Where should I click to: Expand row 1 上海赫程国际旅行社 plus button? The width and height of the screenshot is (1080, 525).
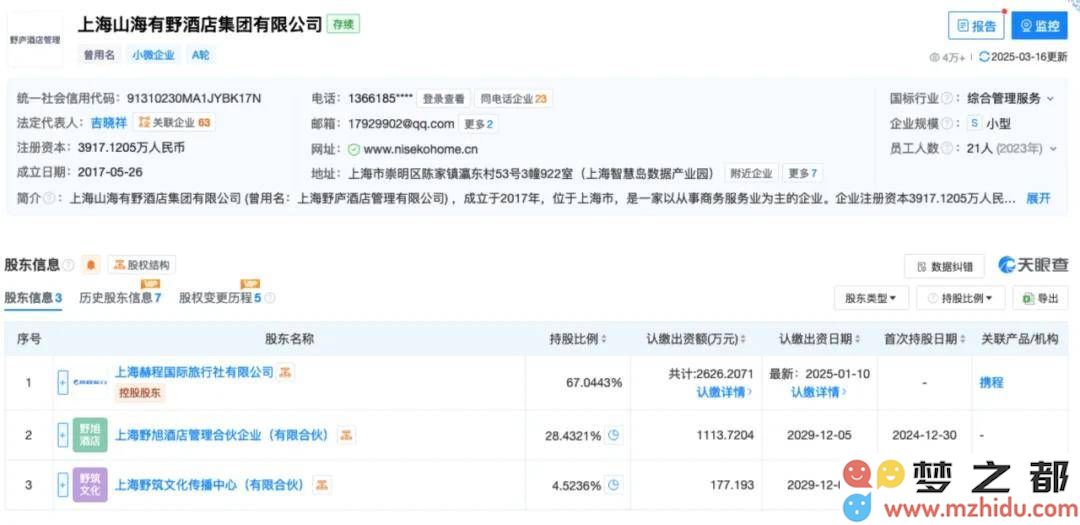coord(63,382)
